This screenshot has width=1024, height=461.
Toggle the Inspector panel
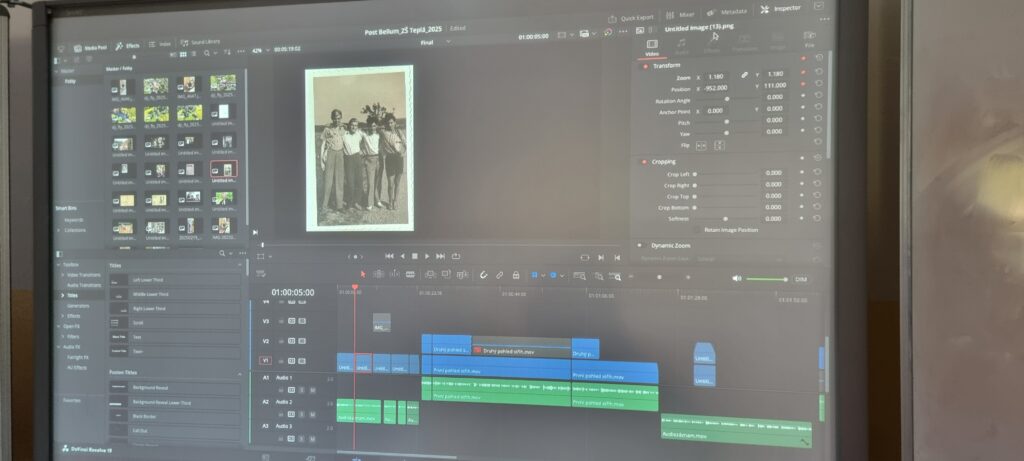[781, 8]
